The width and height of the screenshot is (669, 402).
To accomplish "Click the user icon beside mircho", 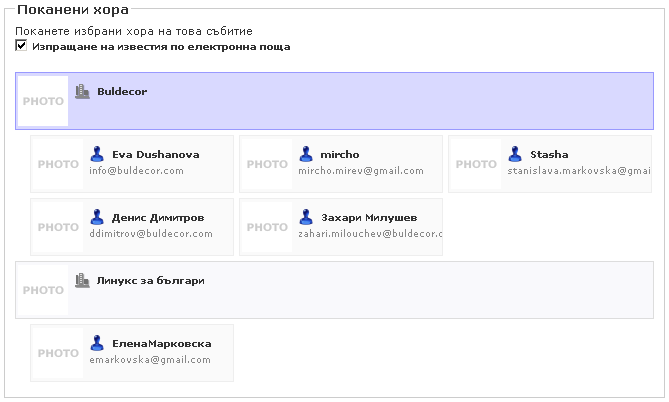I will 306,154.
